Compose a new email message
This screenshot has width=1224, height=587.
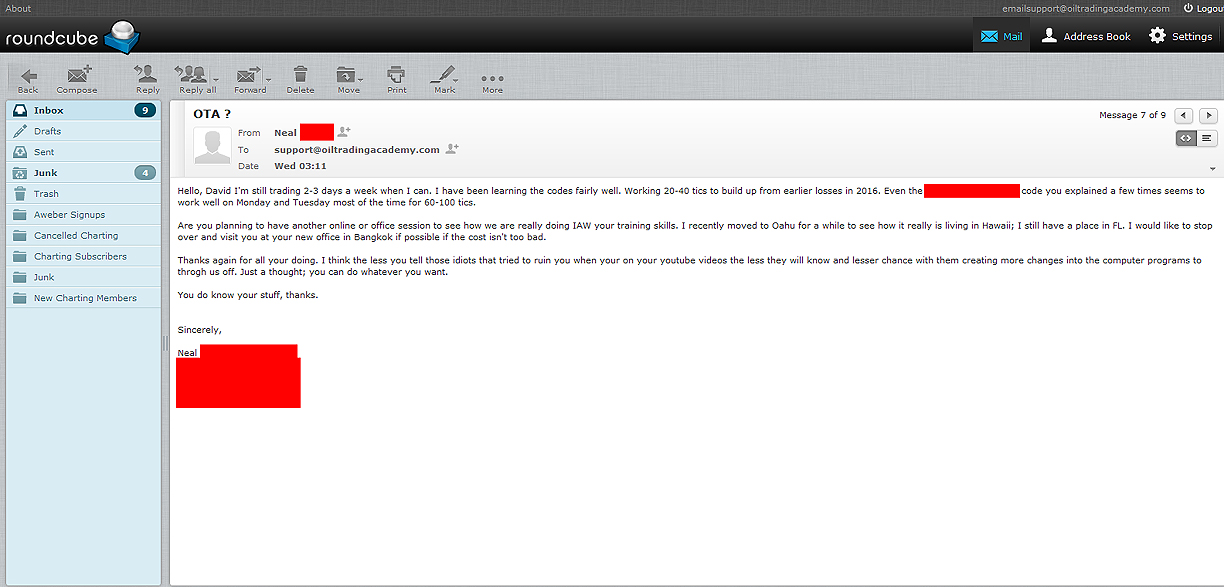[76, 79]
